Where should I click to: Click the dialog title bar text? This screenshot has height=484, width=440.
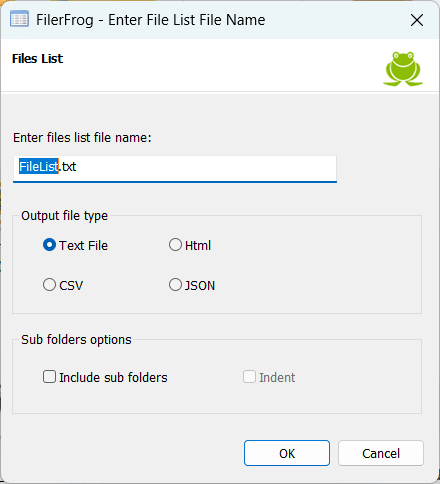(x=151, y=20)
